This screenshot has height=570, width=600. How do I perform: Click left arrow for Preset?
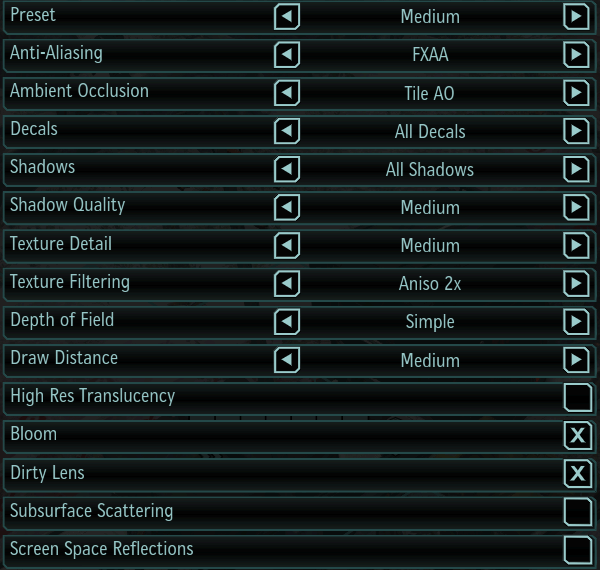[286, 17]
